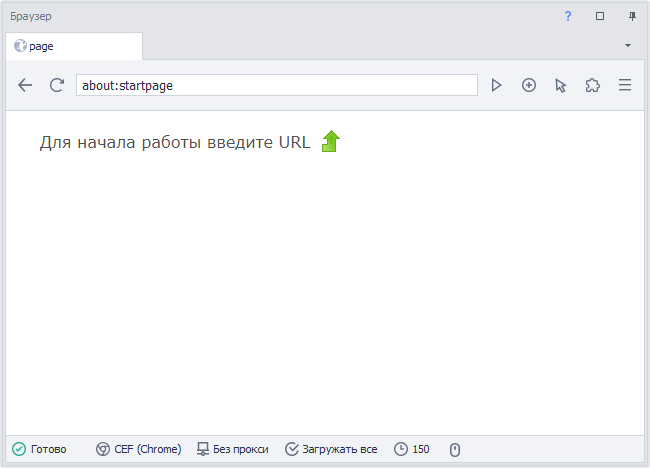Click the green up arrow on the start page
650x468 pixels.
[331, 142]
